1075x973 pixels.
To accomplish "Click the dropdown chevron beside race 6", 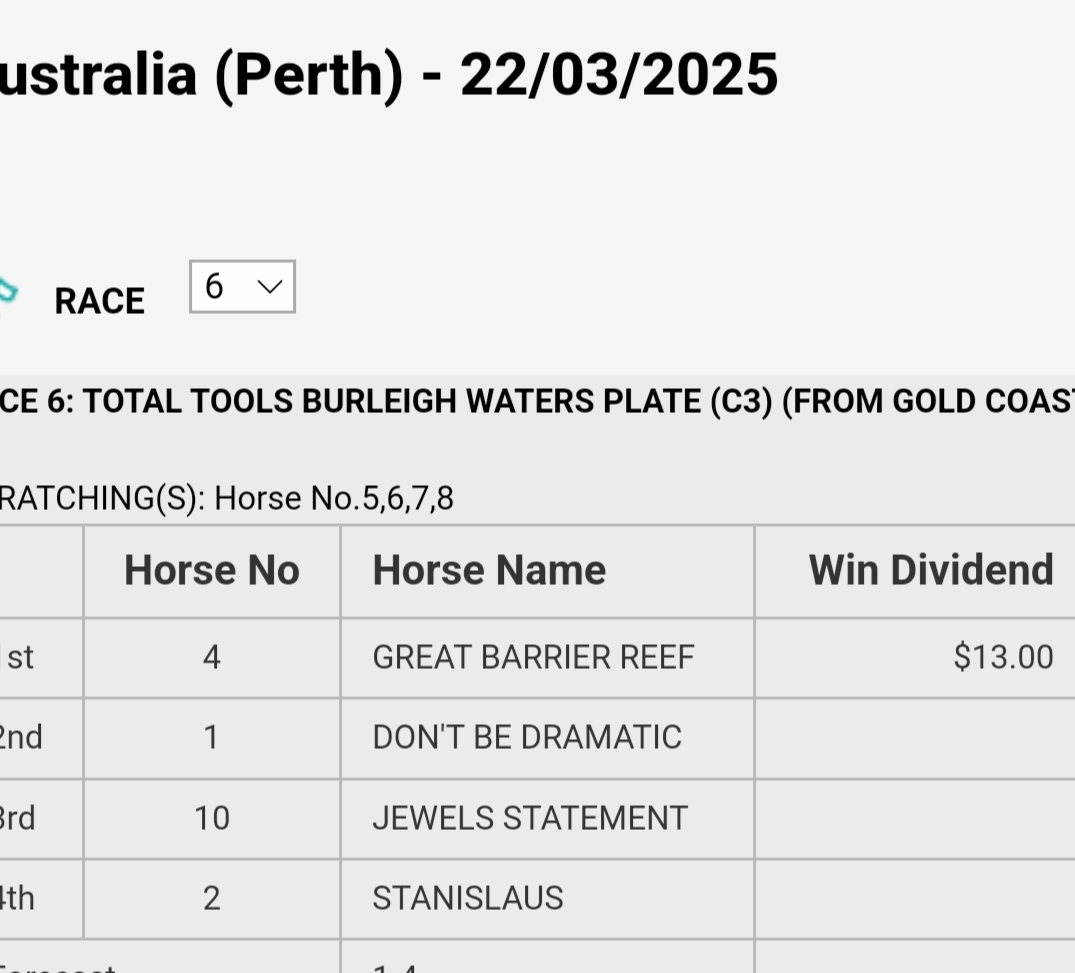I will (269, 287).
